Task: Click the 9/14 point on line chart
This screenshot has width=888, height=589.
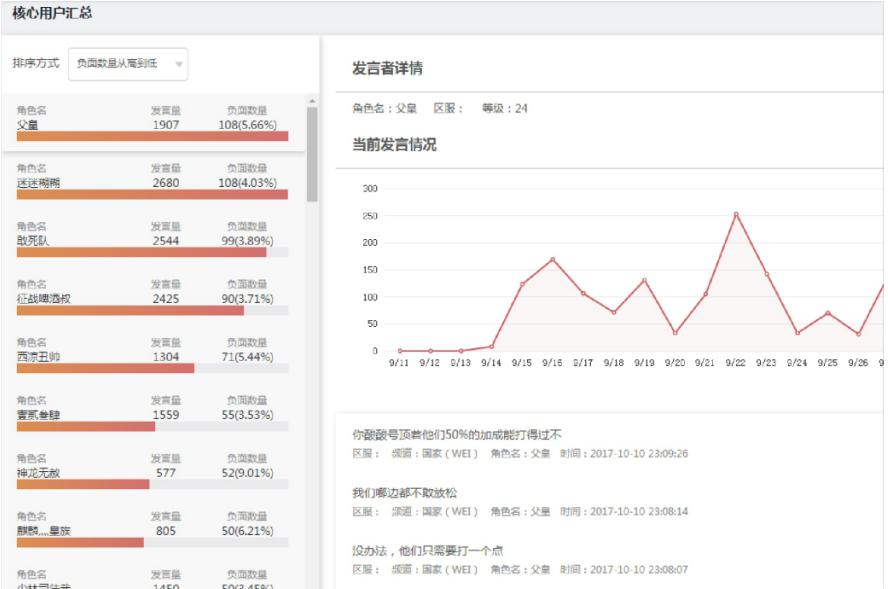Action: (x=491, y=346)
